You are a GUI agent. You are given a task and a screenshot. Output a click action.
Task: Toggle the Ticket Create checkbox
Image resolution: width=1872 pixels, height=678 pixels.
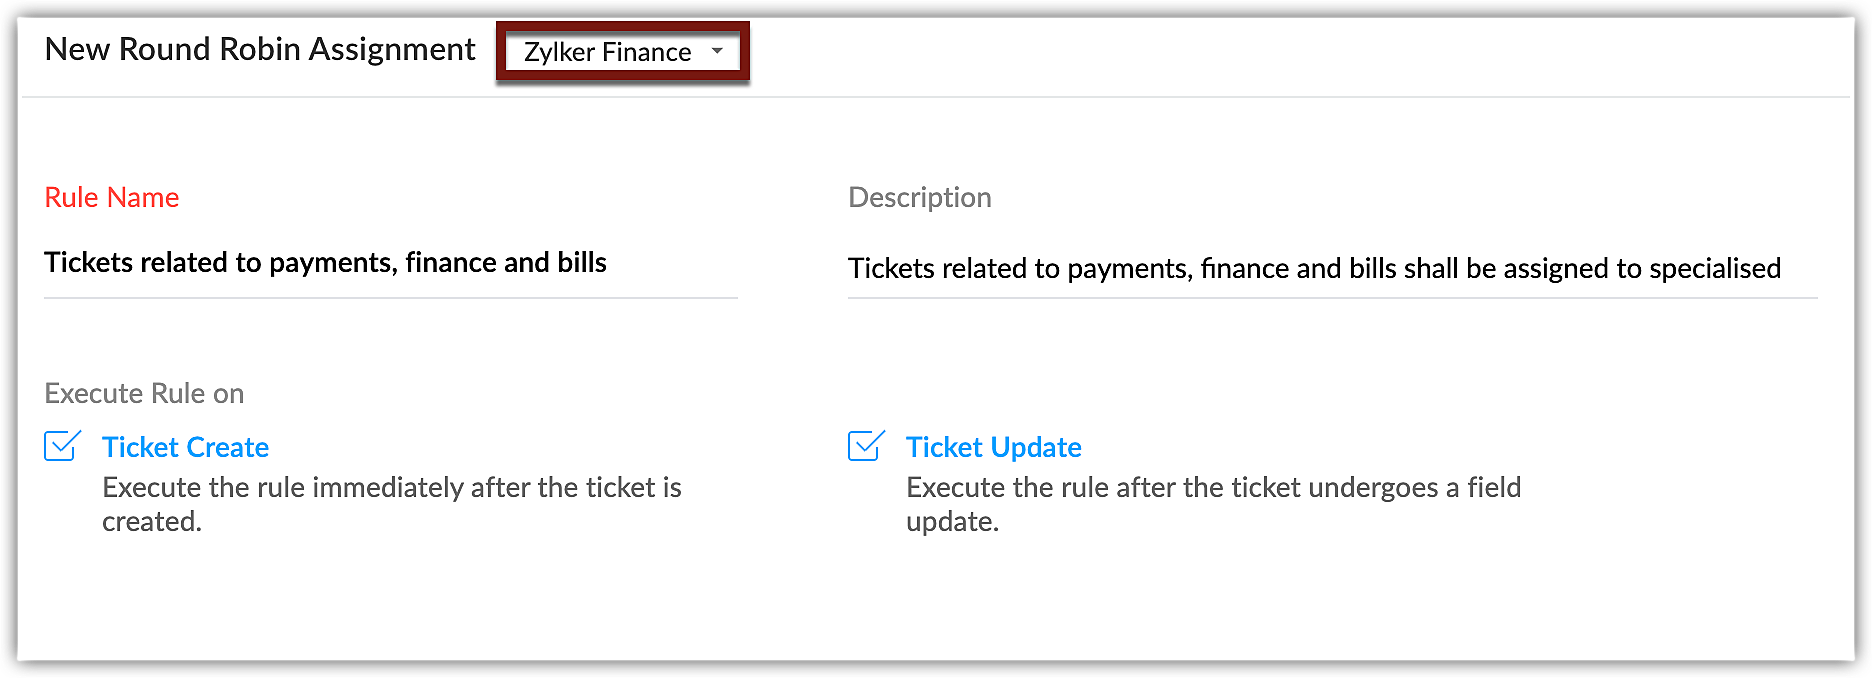point(62,446)
